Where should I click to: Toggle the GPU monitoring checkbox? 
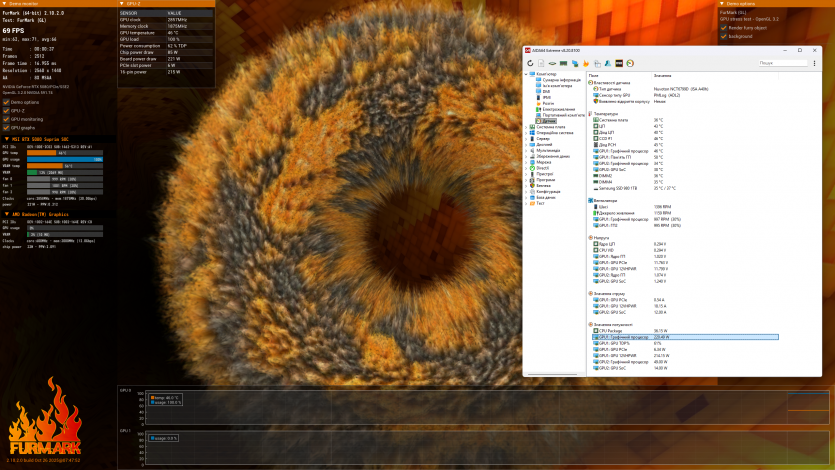pos(6,119)
